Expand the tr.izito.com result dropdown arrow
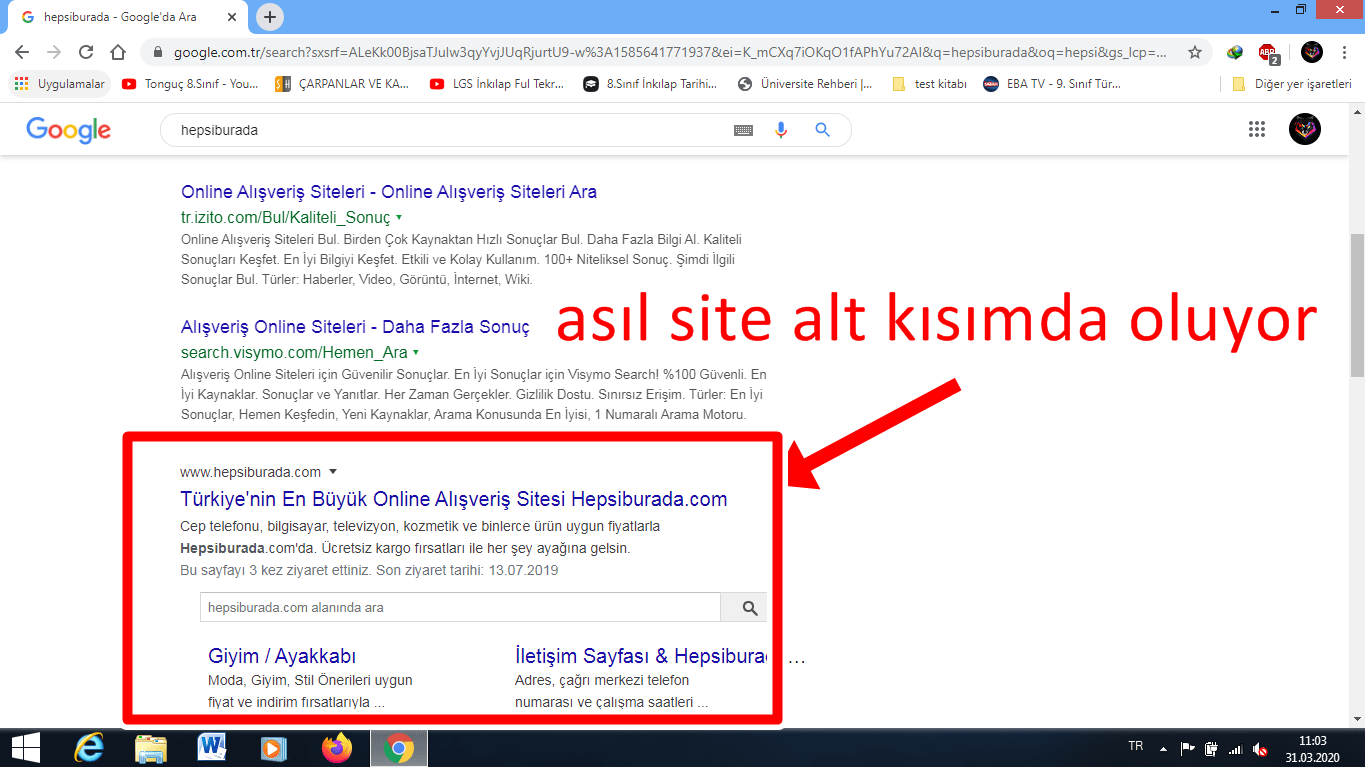Viewport: 1365px width, 767px height. tap(399, 216)
